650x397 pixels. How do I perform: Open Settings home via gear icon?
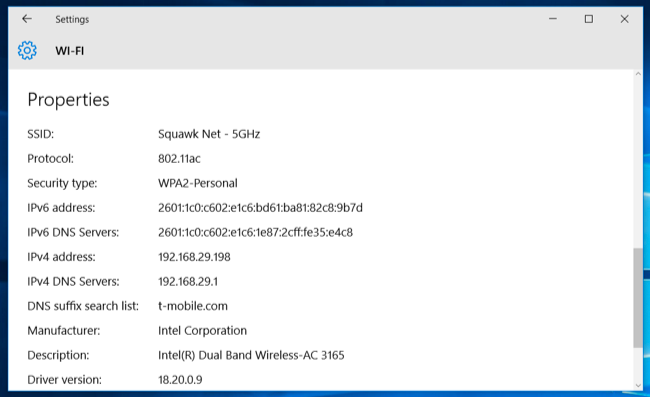(27, 51)
